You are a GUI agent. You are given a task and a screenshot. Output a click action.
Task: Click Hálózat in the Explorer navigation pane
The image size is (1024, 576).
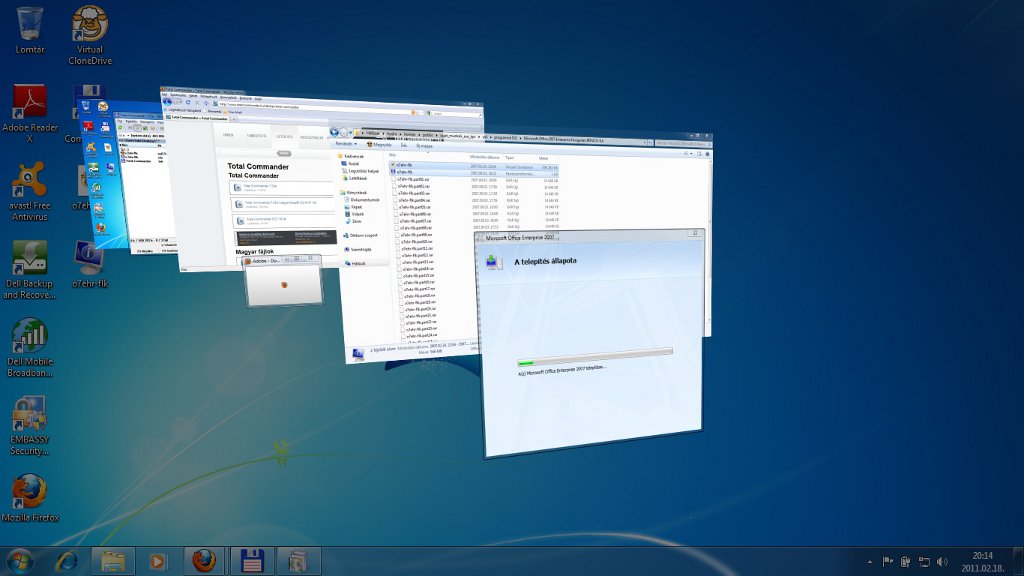point(357,263)
